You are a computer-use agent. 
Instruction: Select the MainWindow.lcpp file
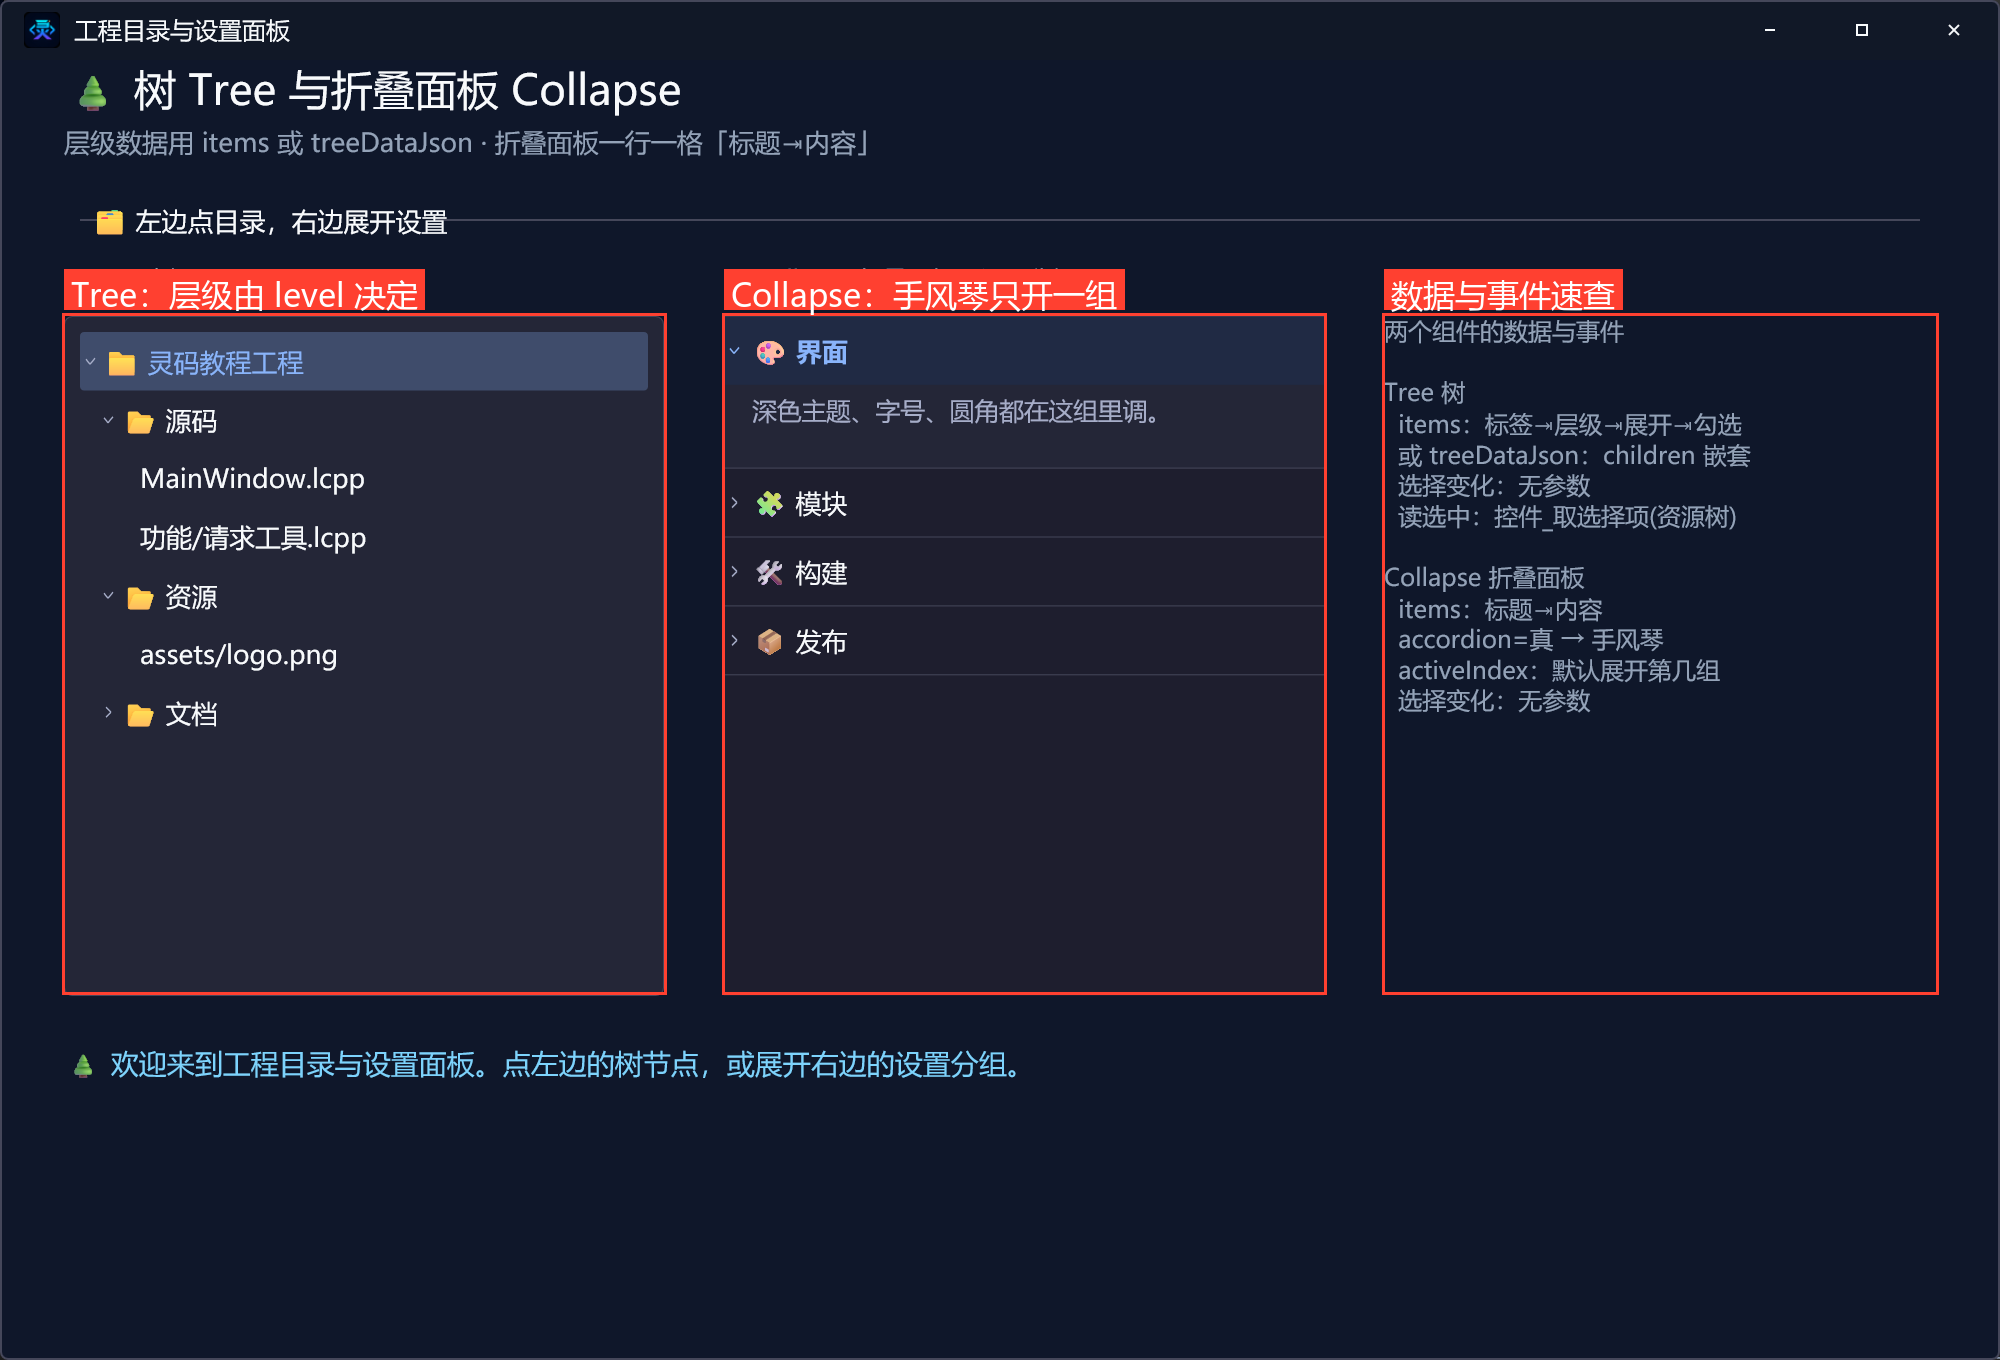252,479
